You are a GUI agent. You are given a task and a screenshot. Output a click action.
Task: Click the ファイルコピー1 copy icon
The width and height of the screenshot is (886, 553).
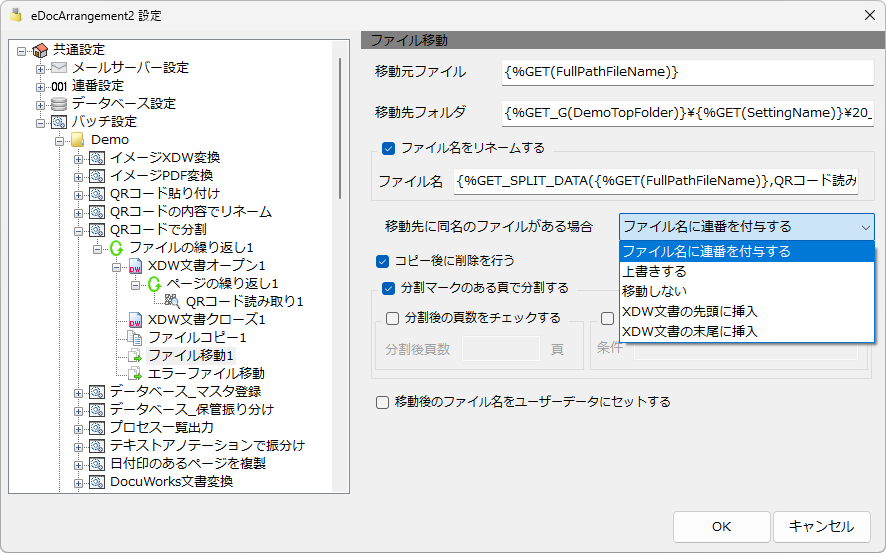135,338
